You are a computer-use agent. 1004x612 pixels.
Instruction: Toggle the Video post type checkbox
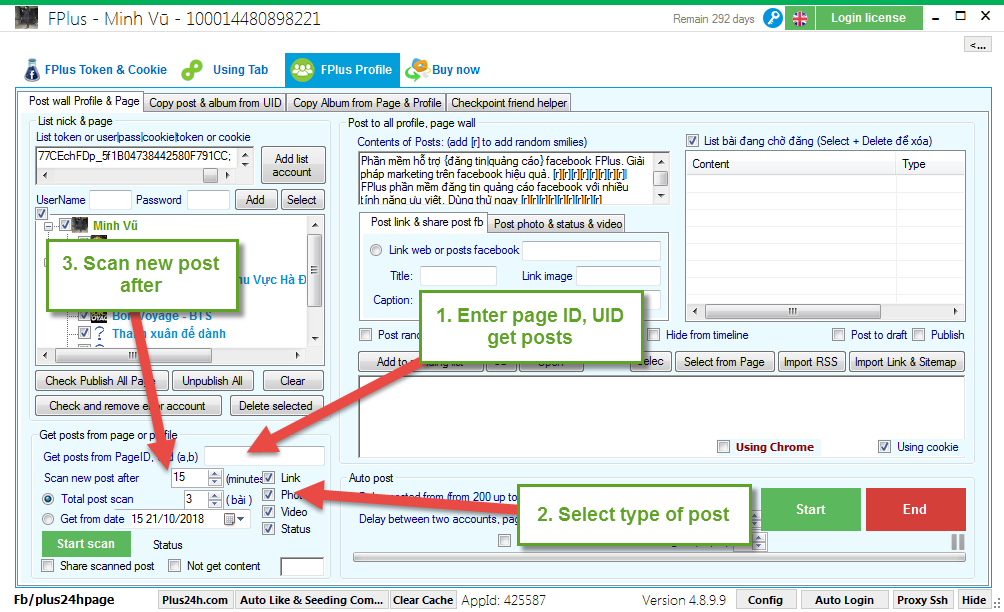(x=269, y=511)
